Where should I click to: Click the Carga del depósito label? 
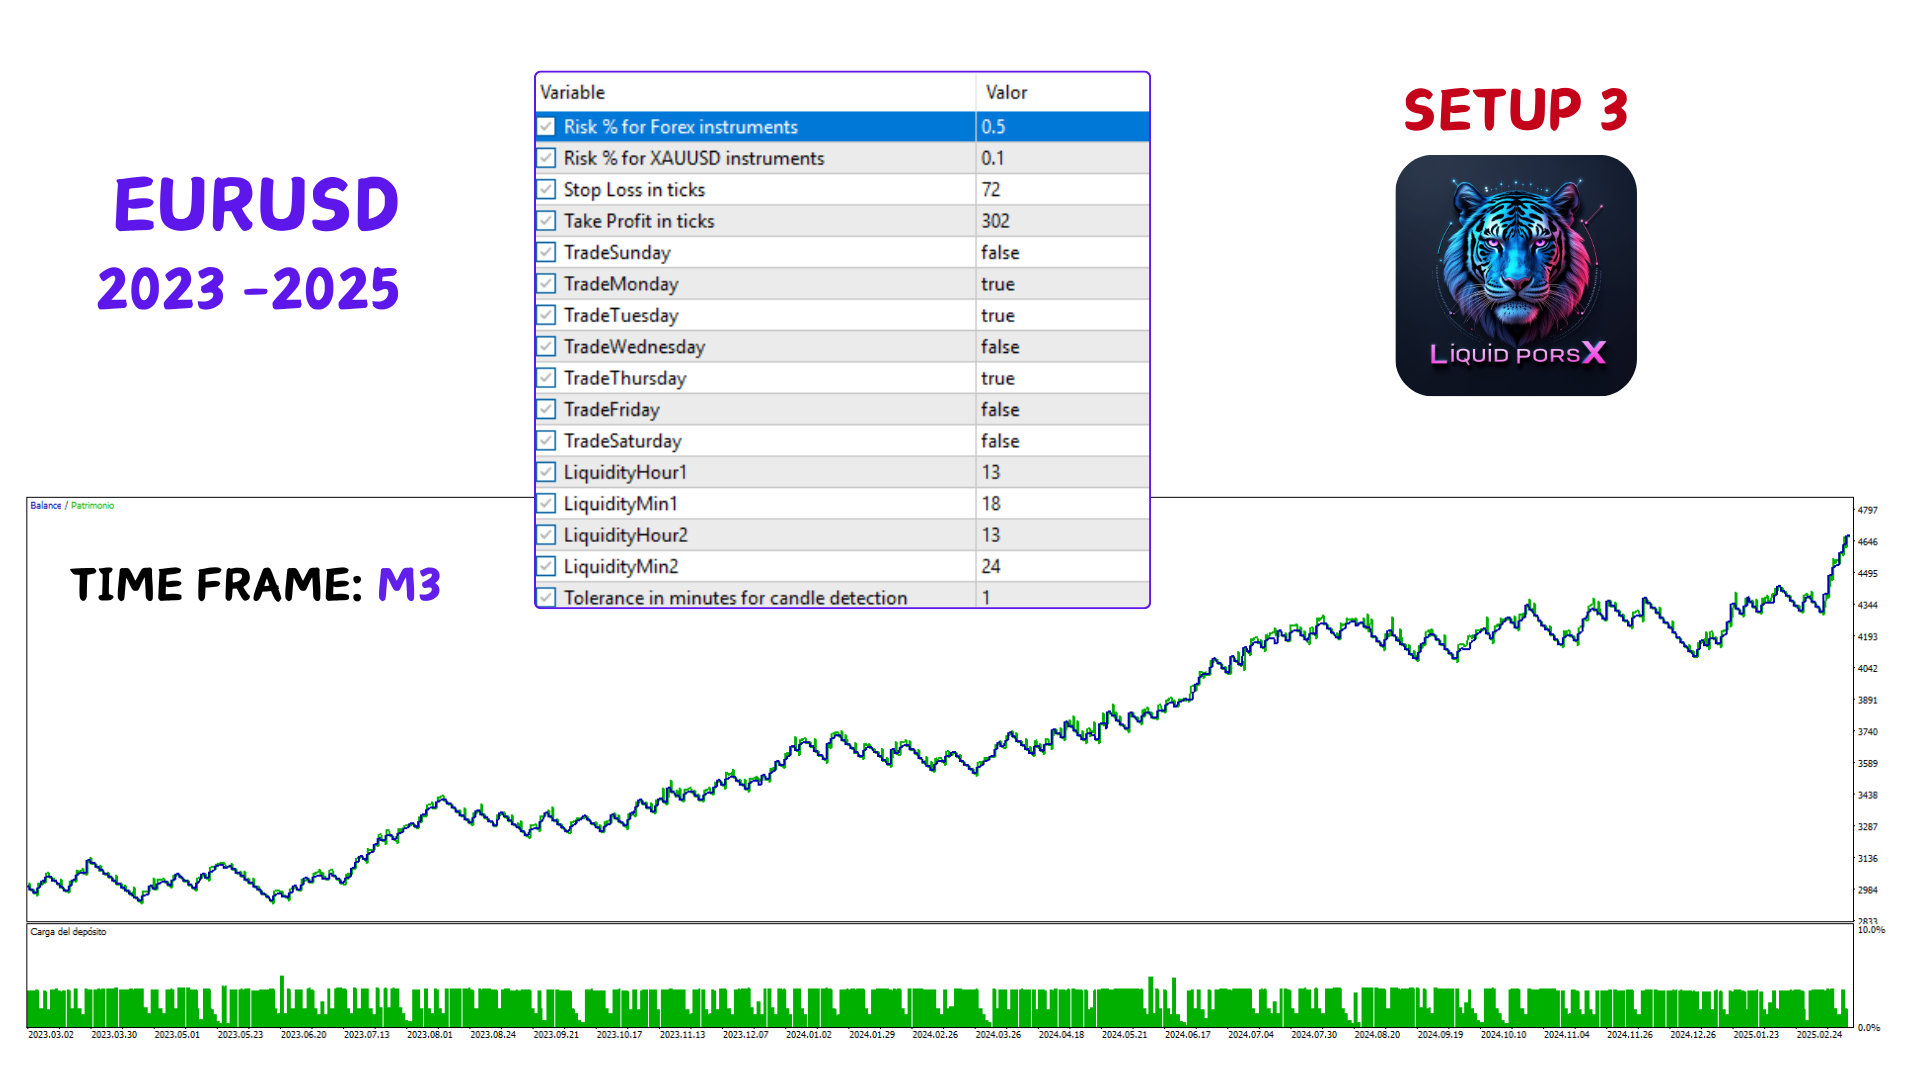coord(68,932)
